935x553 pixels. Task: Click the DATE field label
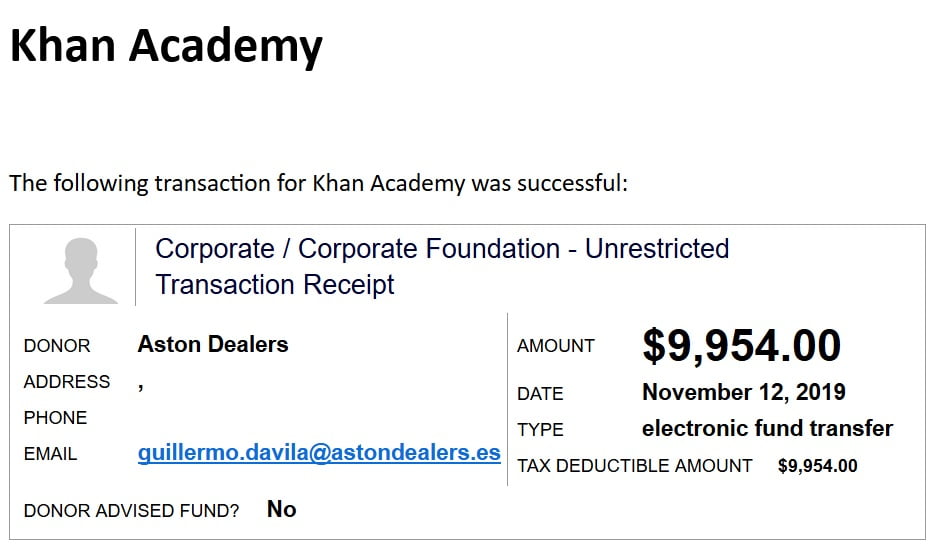[x=540, y=394]
